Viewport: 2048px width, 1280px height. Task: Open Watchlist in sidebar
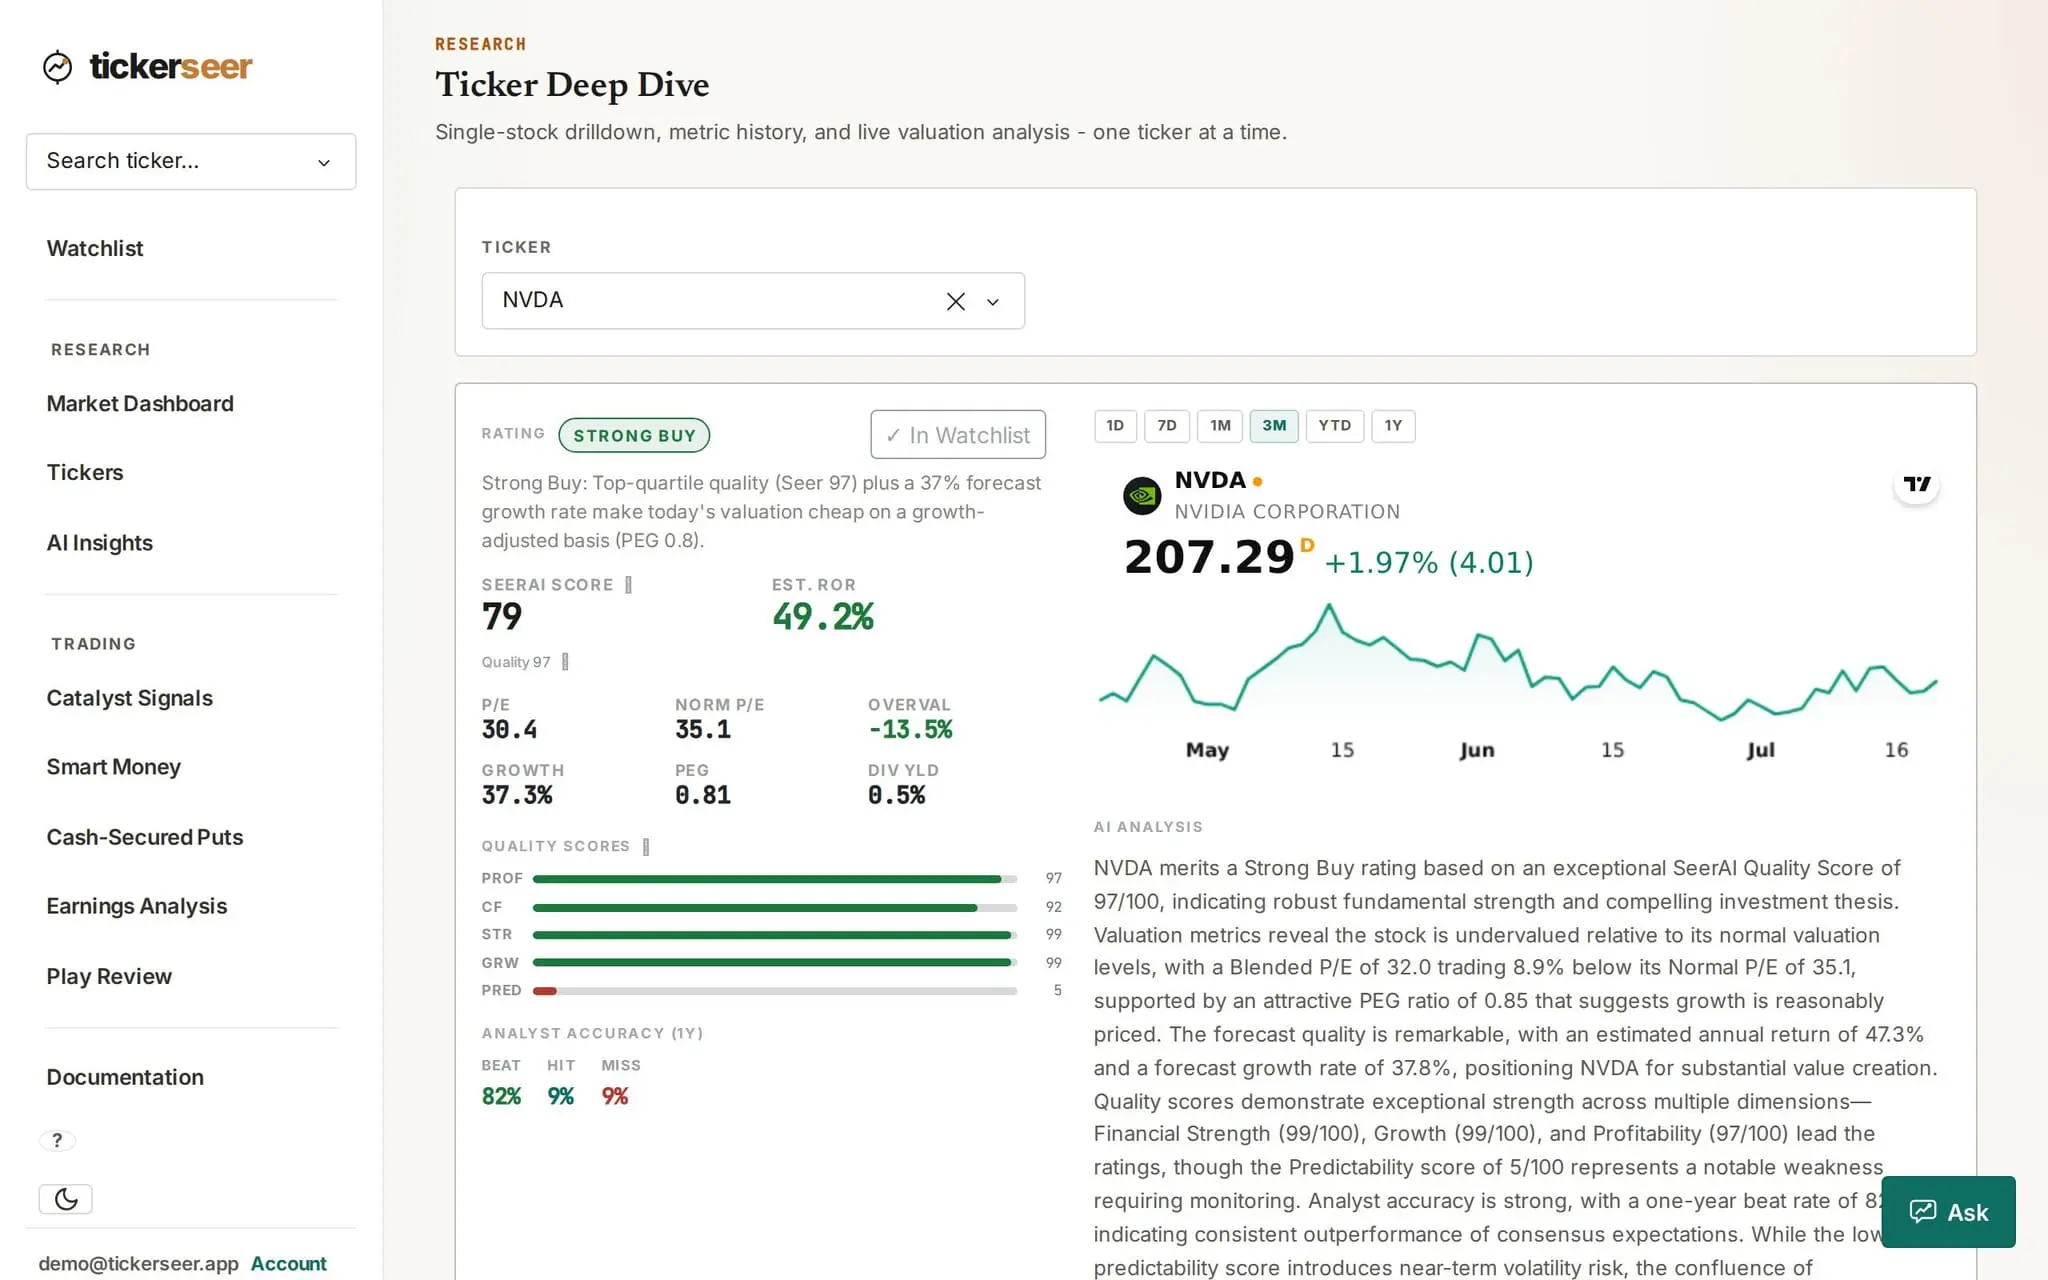click(95, 248)
